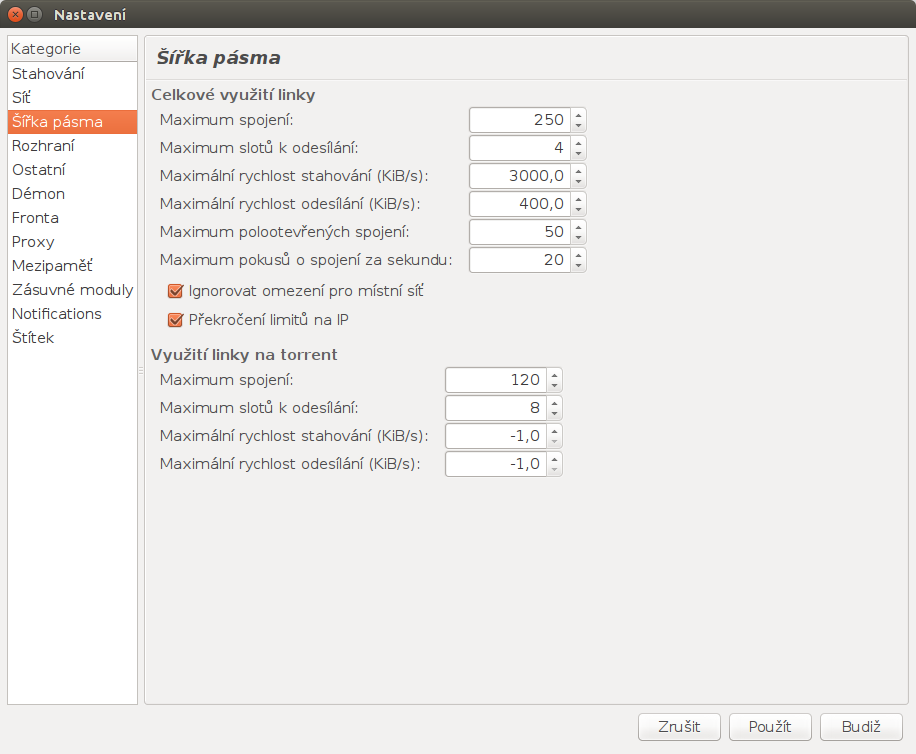916x754 pixels.
Task: Decrease Maximum pokusů o spojení za sekundu
Action: pos(578,265)
